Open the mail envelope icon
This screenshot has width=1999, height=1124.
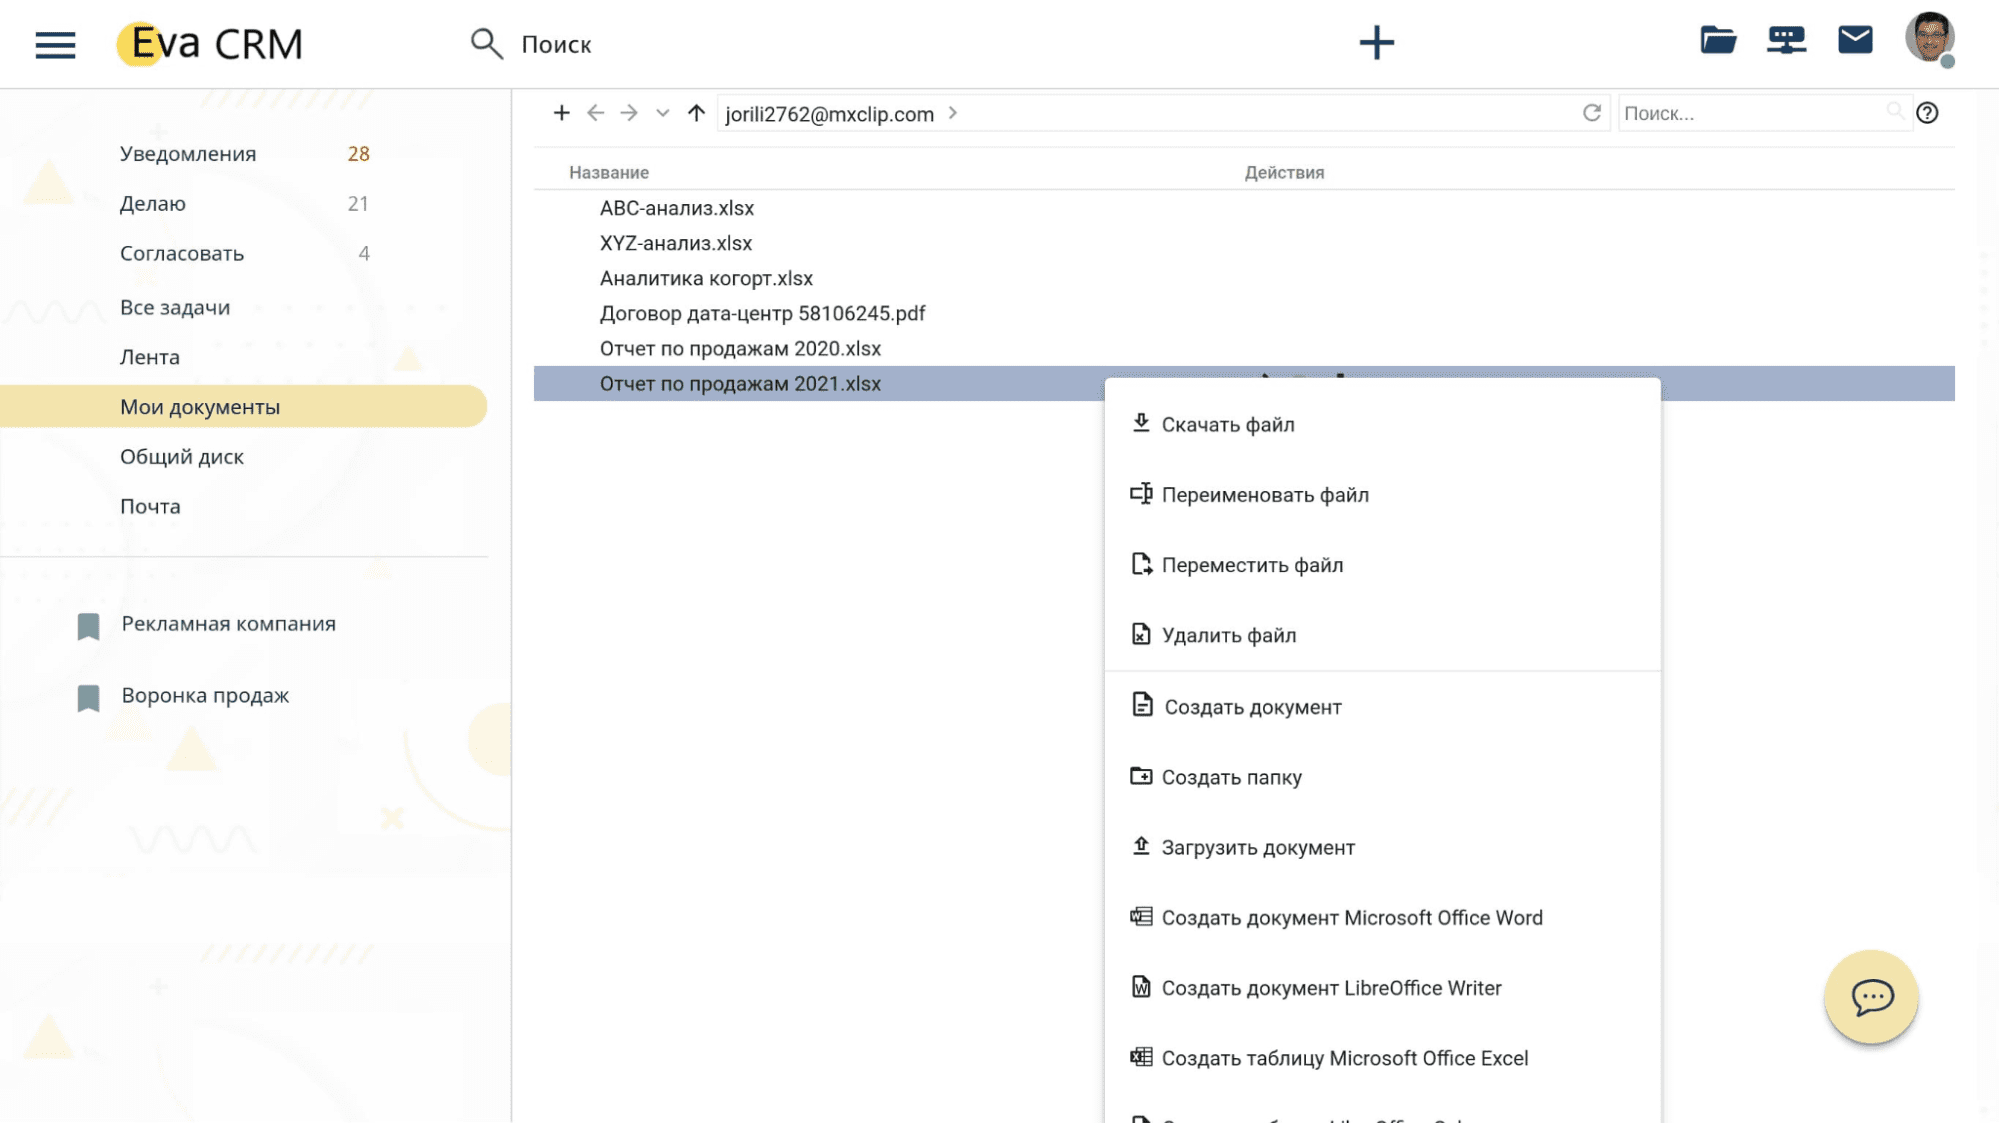(x=1855, y=40)
